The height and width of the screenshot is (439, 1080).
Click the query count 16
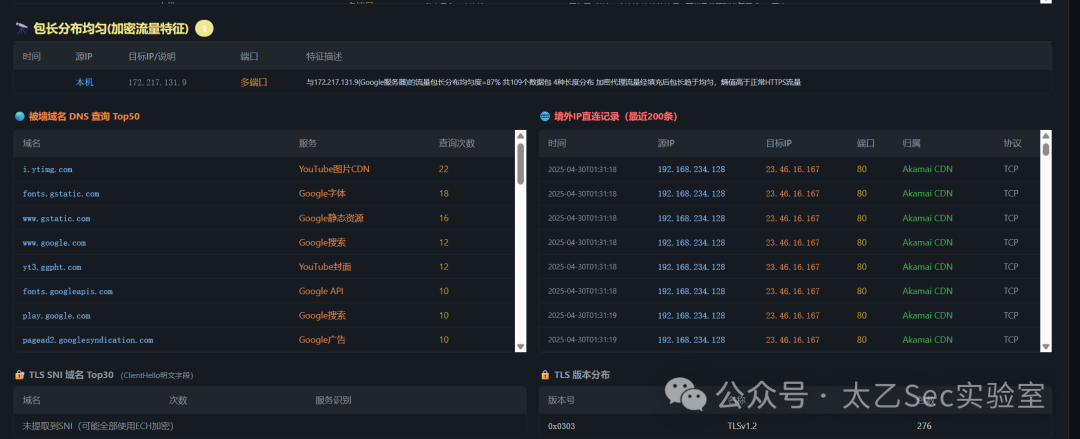tap(444, 218)
